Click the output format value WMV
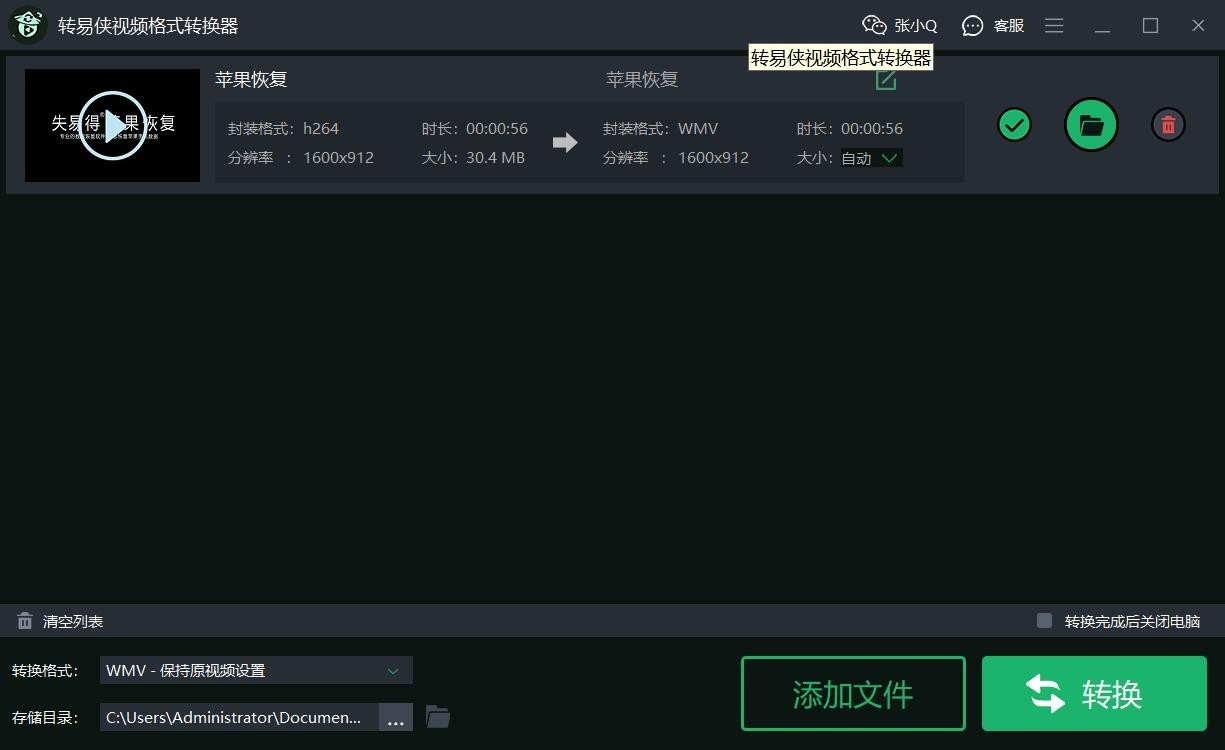The height and width of the screenshot is (750, 1225). [x=698, y=129]
